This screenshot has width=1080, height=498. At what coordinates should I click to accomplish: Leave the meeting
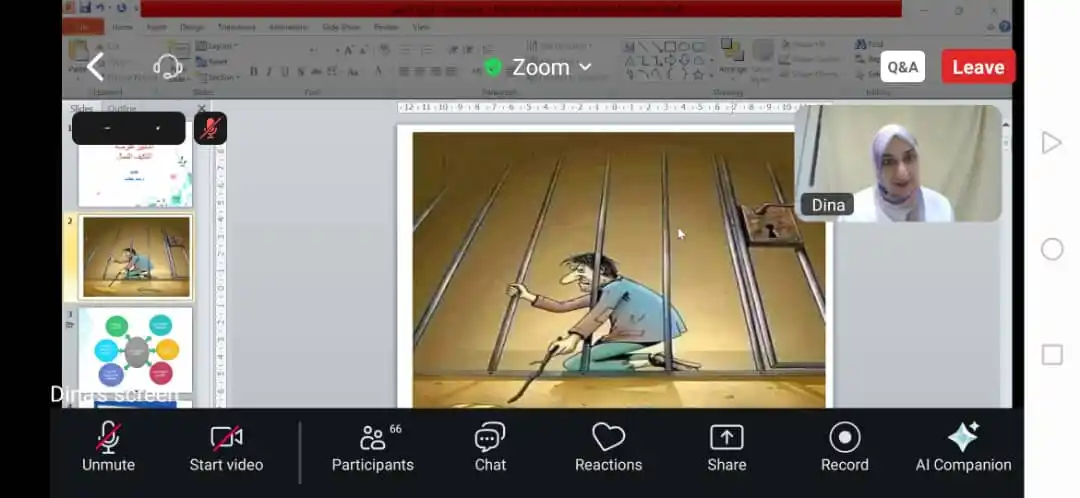click(x=978, y=67)
